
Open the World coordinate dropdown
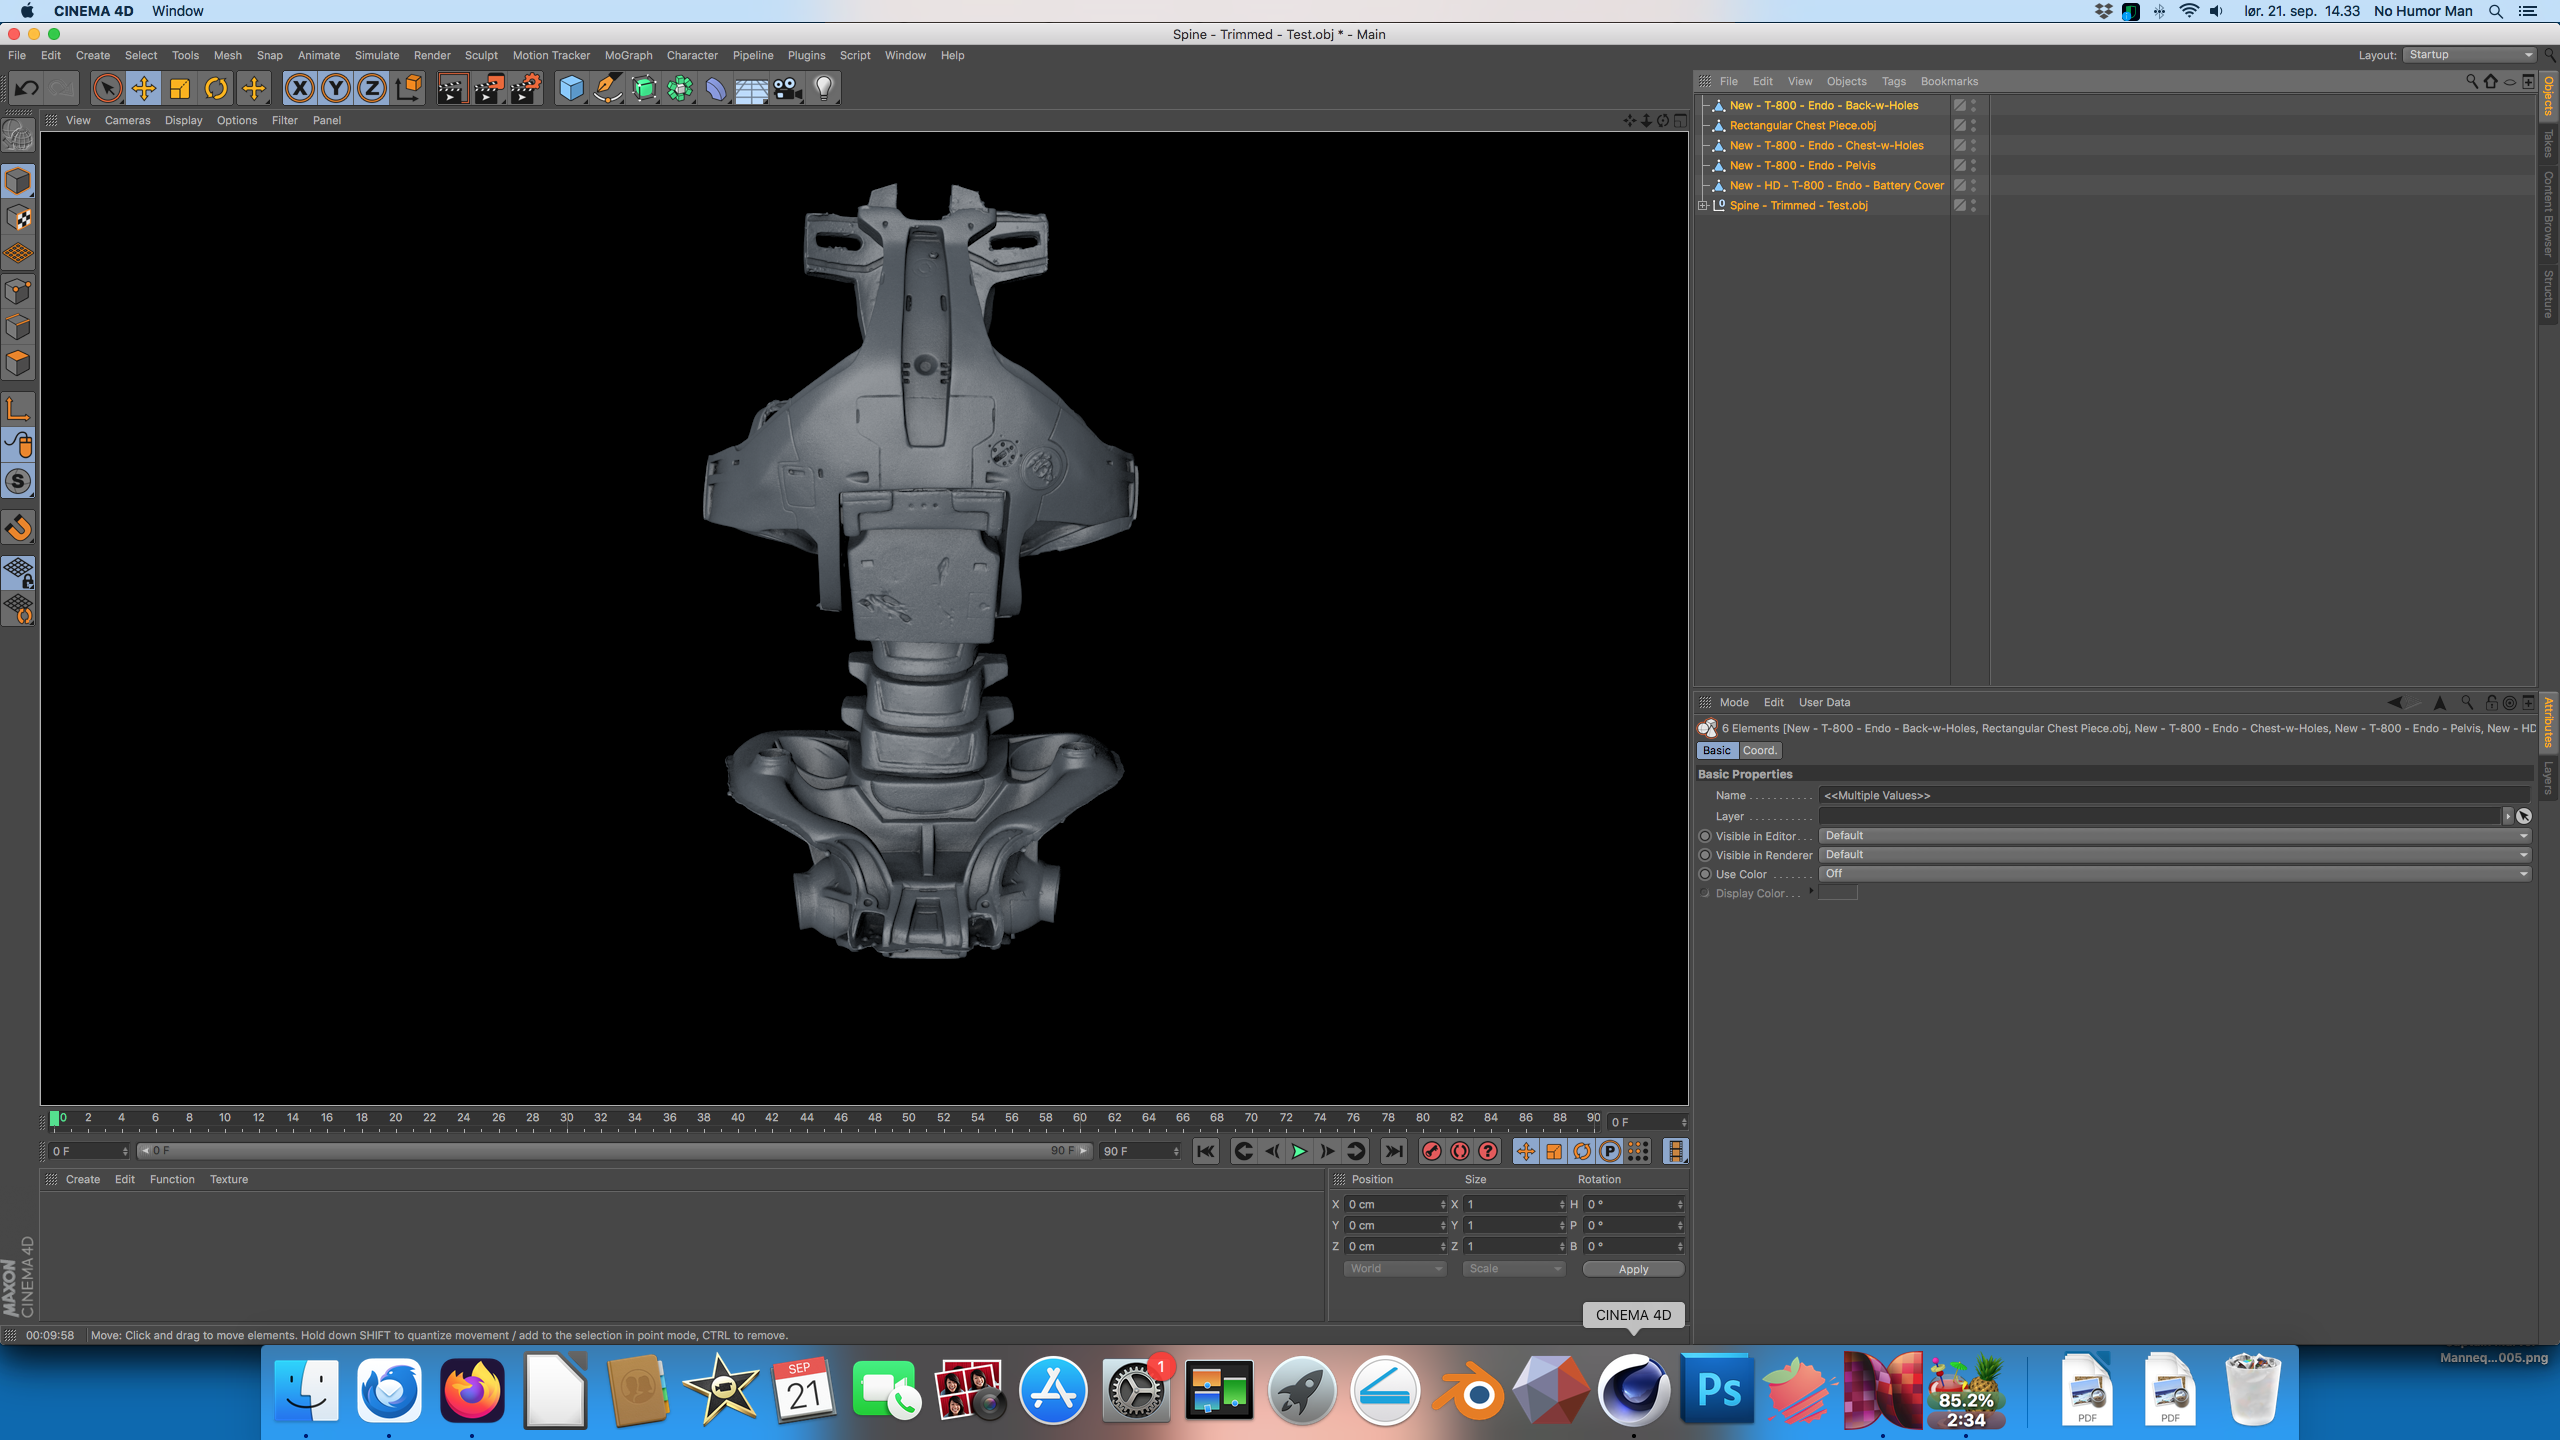point(1394,1269)
